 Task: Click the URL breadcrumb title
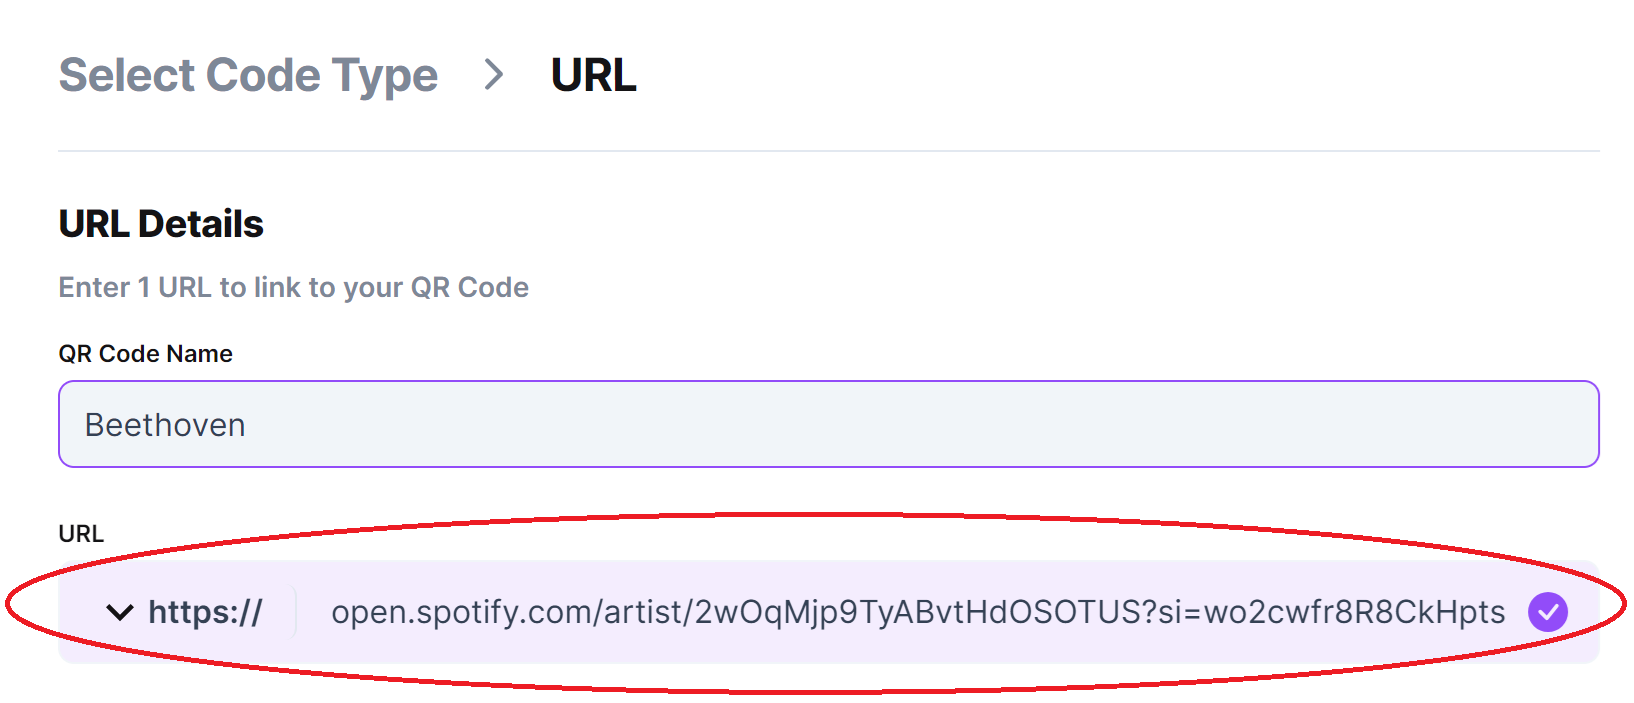(593, 76)
